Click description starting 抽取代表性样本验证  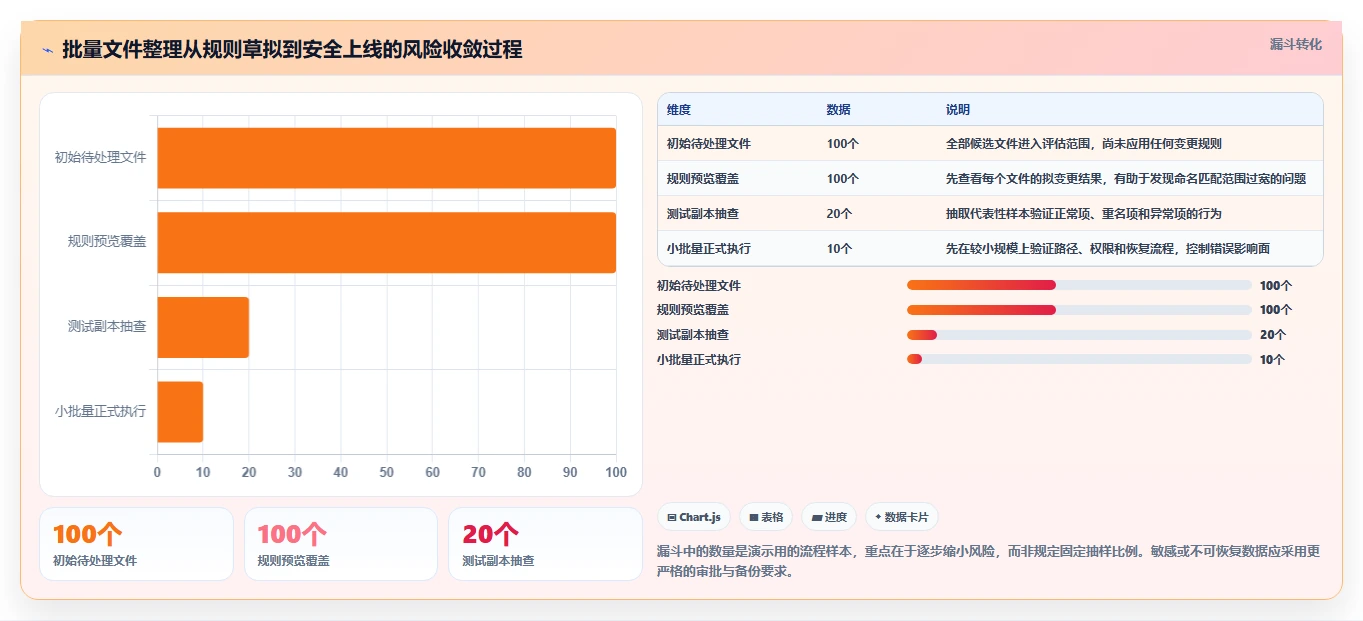pos(1084,214)
